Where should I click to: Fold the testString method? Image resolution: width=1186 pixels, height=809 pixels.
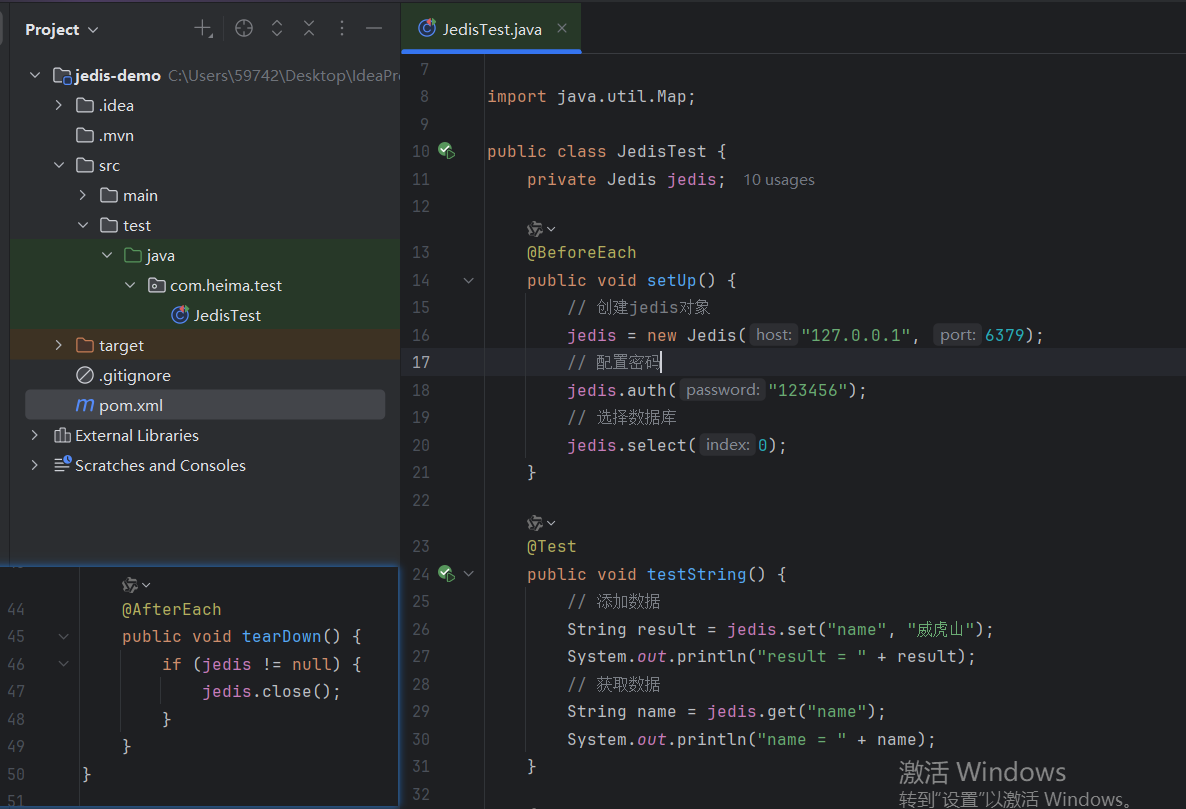pyautogui.click(x=469, y=574)
